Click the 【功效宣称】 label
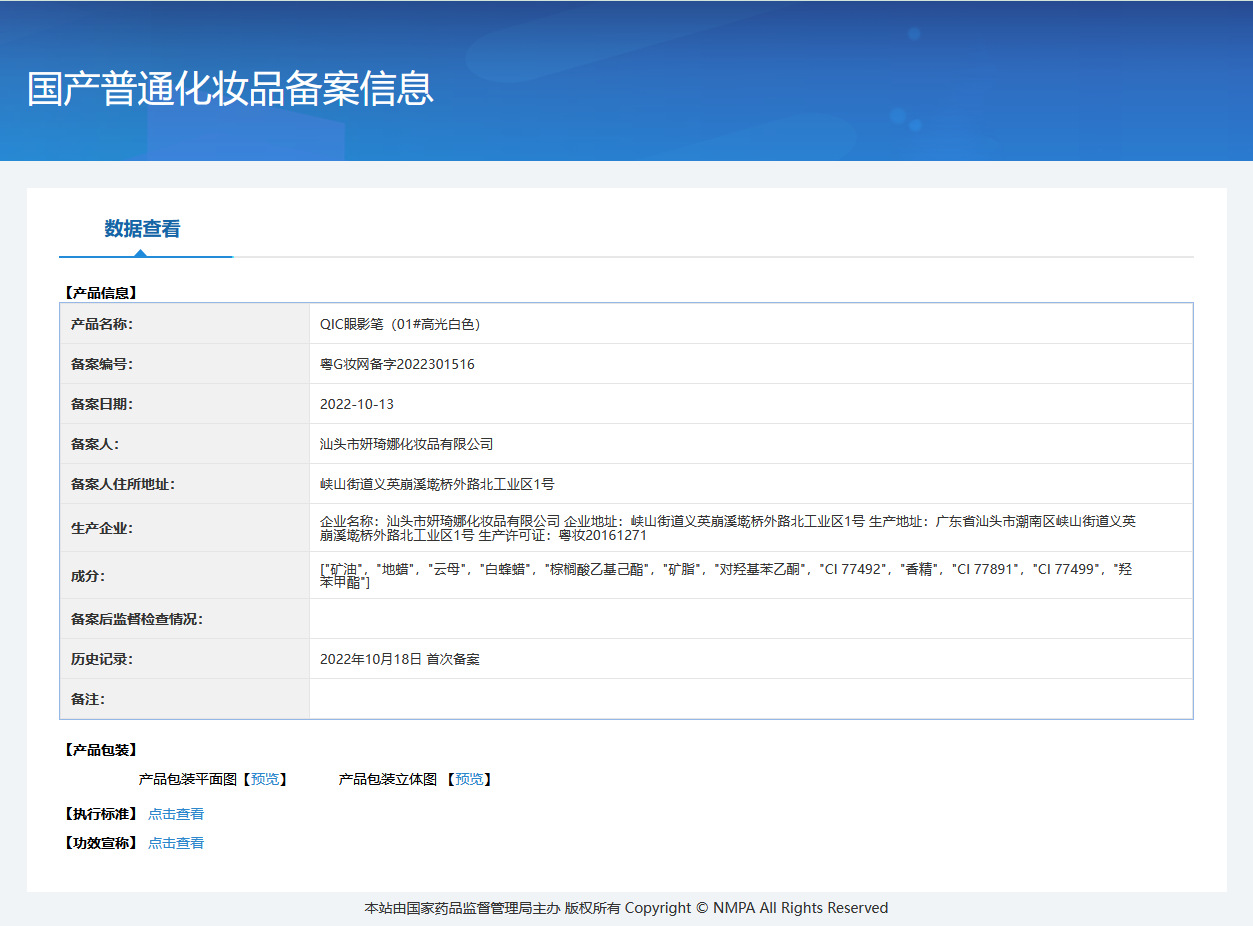 (99, 843)
